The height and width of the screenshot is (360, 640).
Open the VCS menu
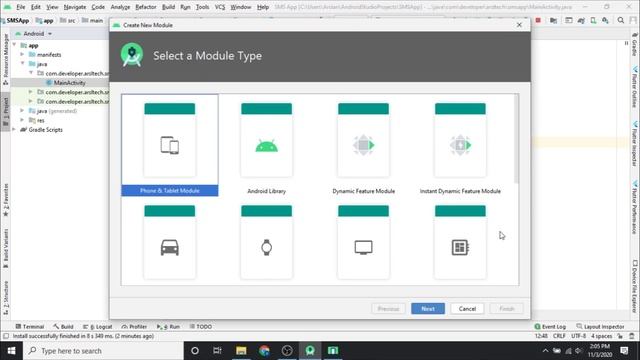pos(220,7)
